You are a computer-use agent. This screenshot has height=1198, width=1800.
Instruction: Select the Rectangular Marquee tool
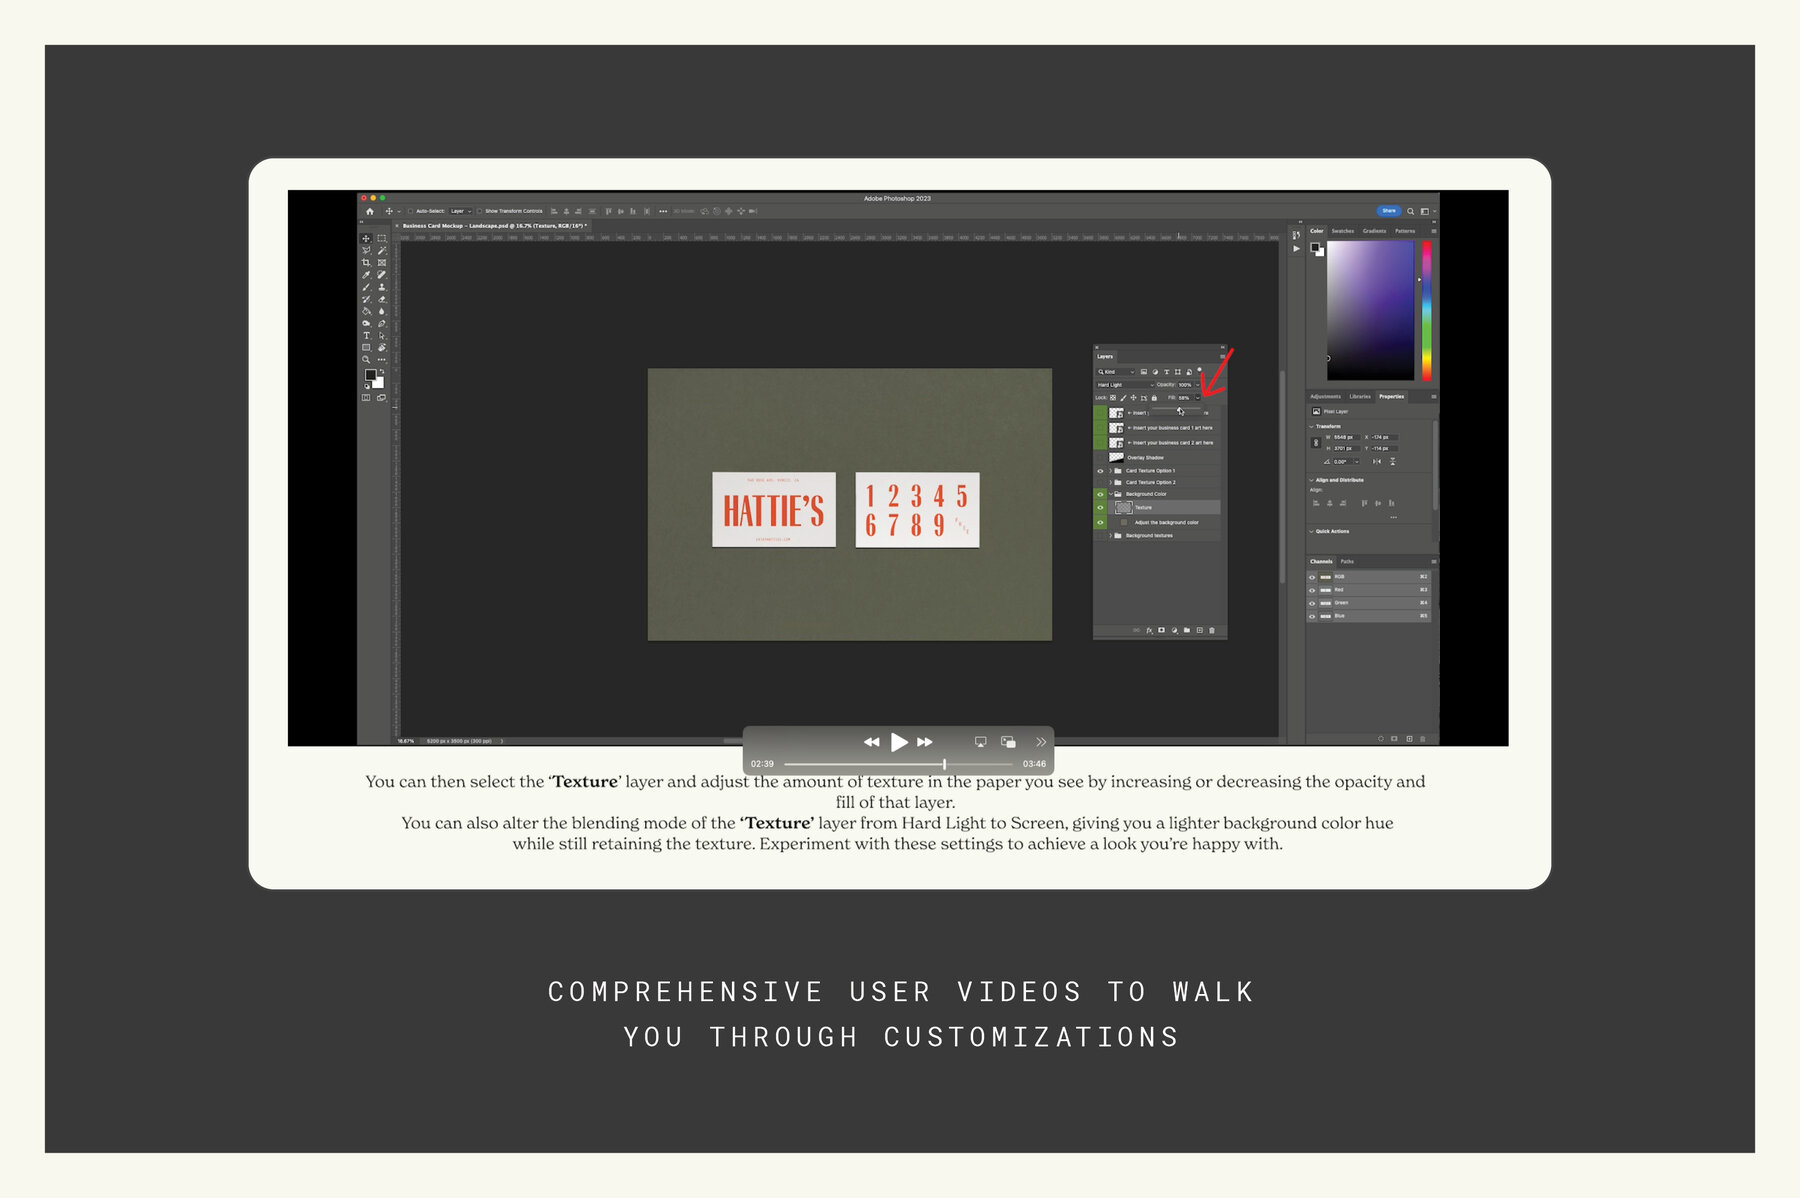(381, 239)
